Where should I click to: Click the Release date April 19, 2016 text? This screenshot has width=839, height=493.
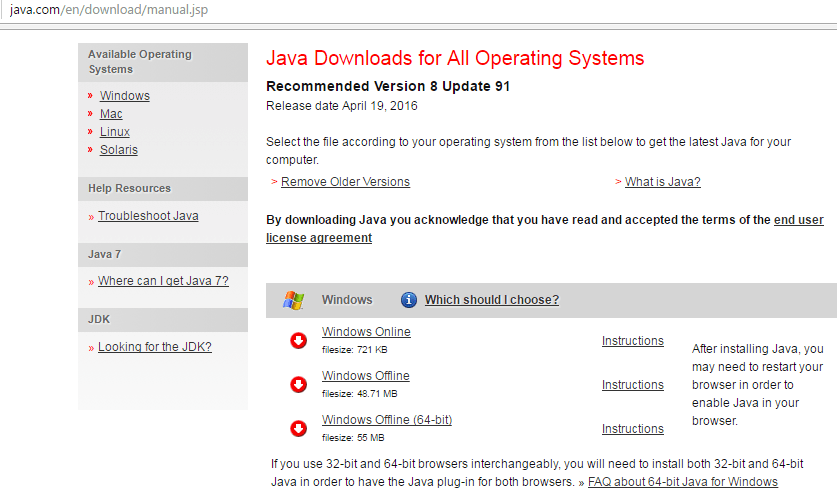pos(341,106)
